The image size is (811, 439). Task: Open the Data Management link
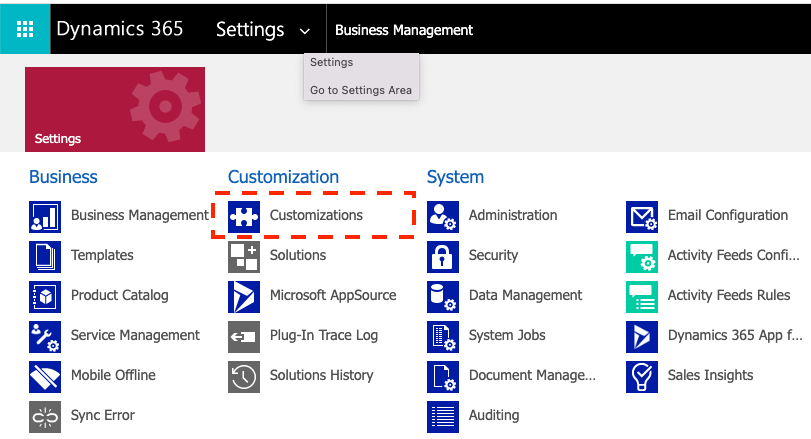(x=525, y=295)
